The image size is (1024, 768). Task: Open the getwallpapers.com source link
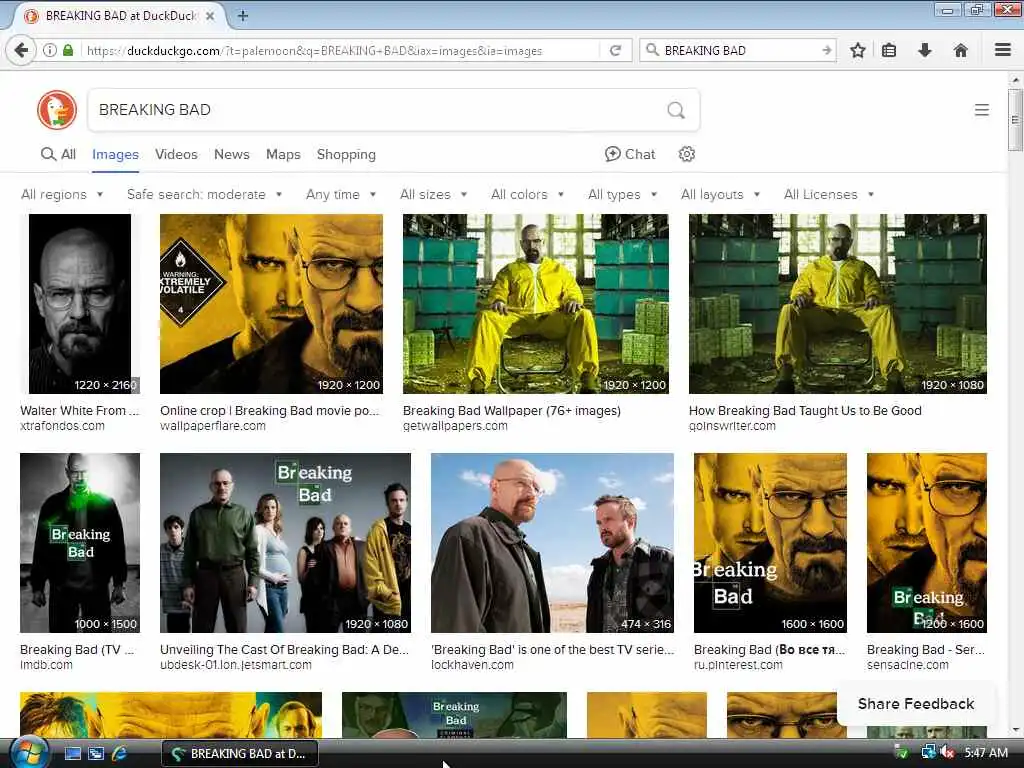455,426
